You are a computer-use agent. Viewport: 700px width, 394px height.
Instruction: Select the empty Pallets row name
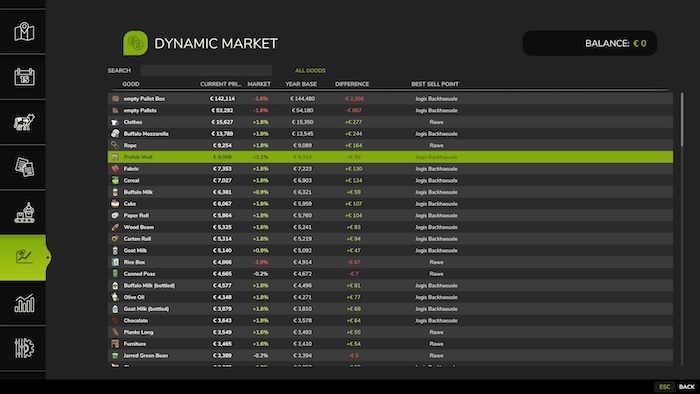[x=140, y=110]
